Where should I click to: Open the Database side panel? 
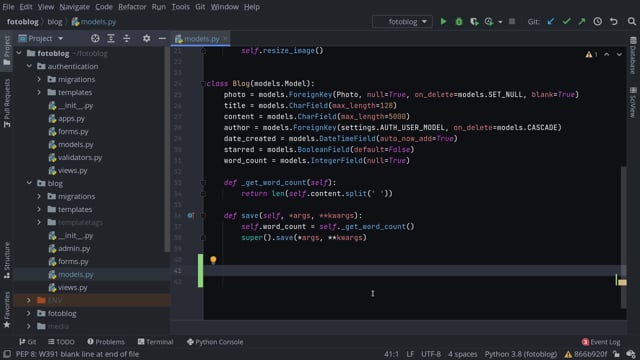(633, 56)
